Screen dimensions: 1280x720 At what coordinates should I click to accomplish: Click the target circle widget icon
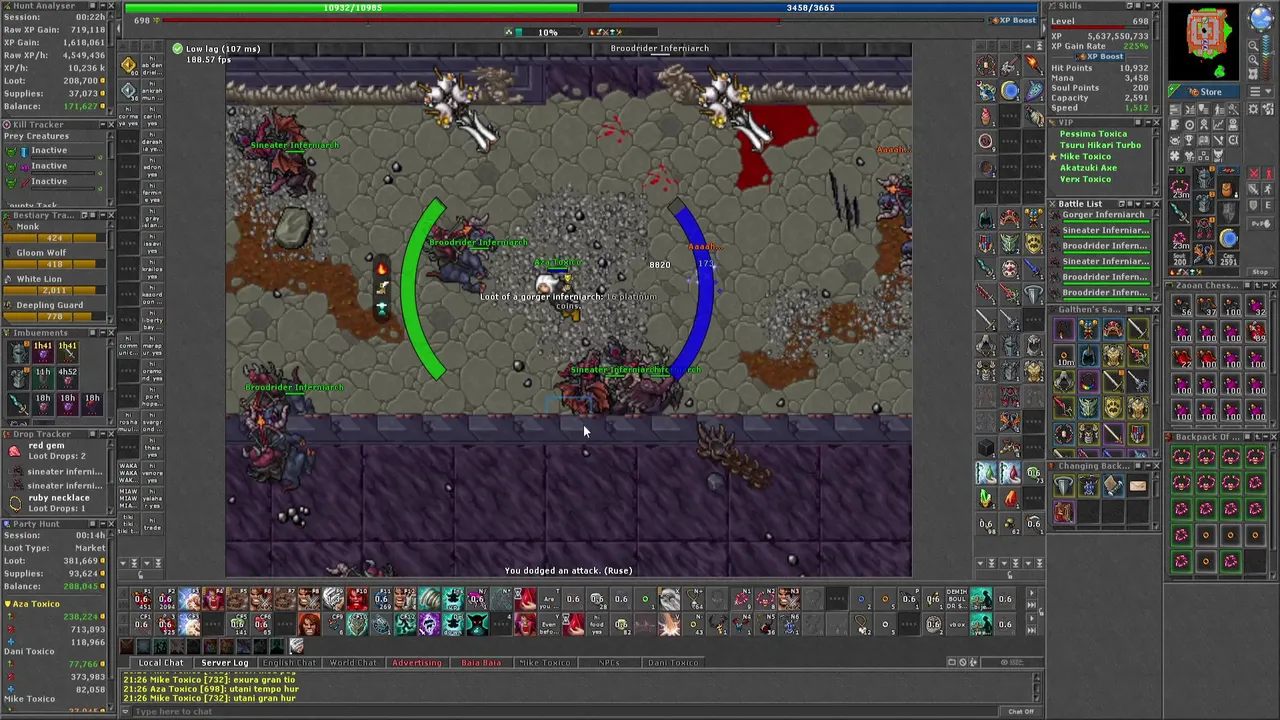tap(1189, 125)
